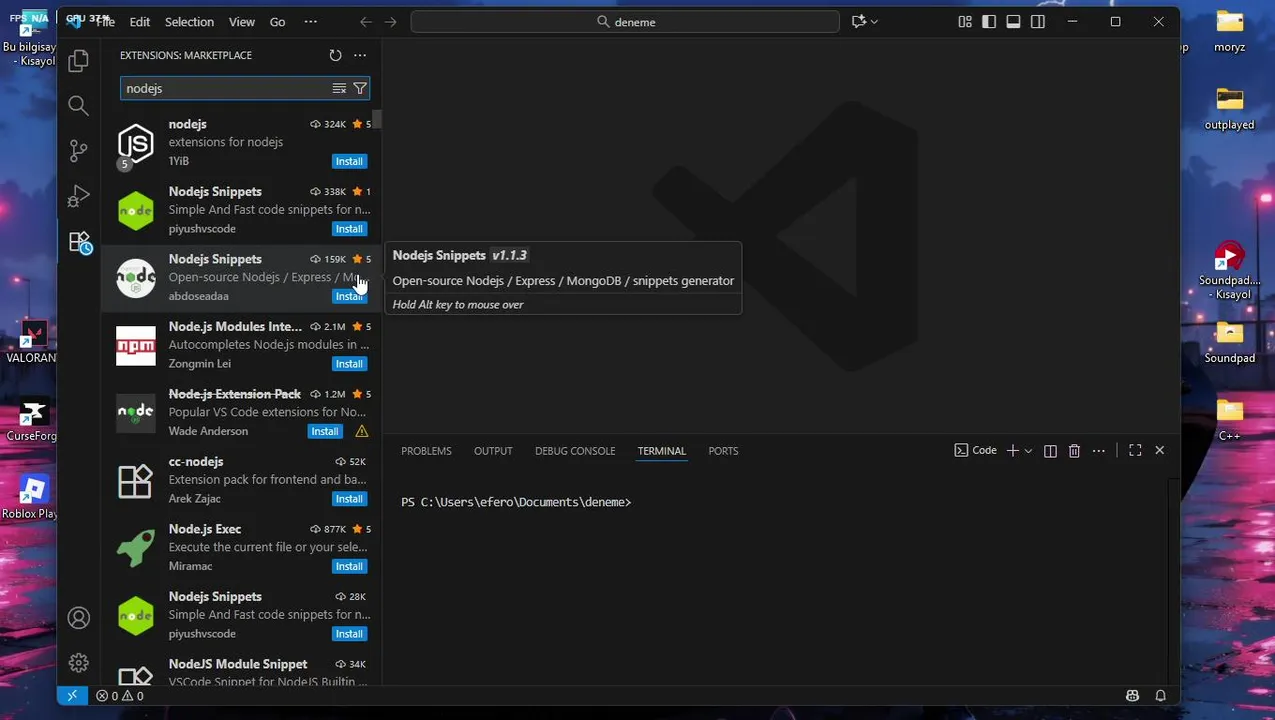Open Source Control view
Image resolution: width=1275 pixels, height=720 pixels.
click(x=78, y=151)
